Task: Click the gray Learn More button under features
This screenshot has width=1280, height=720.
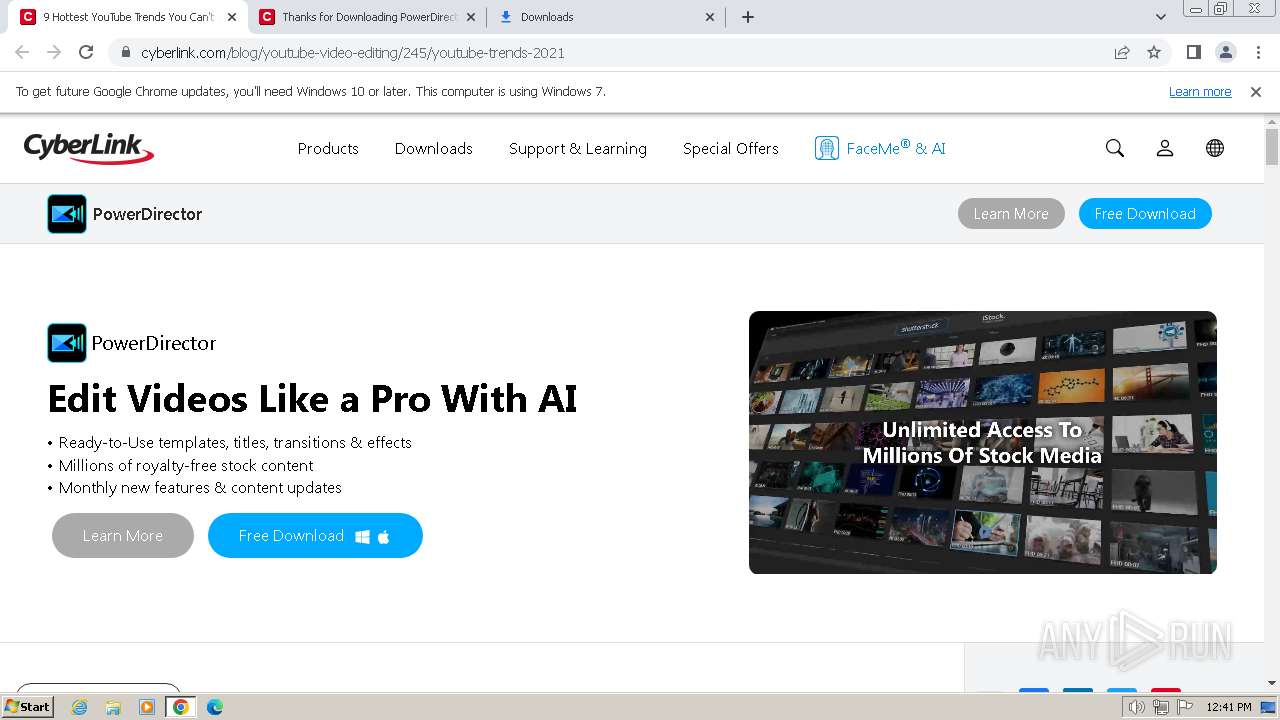Action: (123, 536)
